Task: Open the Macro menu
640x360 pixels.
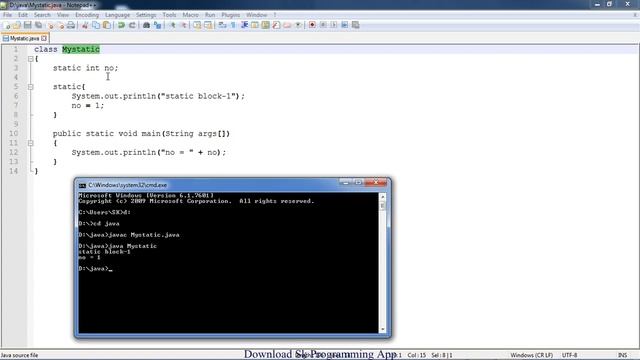Action: (190, 15)
